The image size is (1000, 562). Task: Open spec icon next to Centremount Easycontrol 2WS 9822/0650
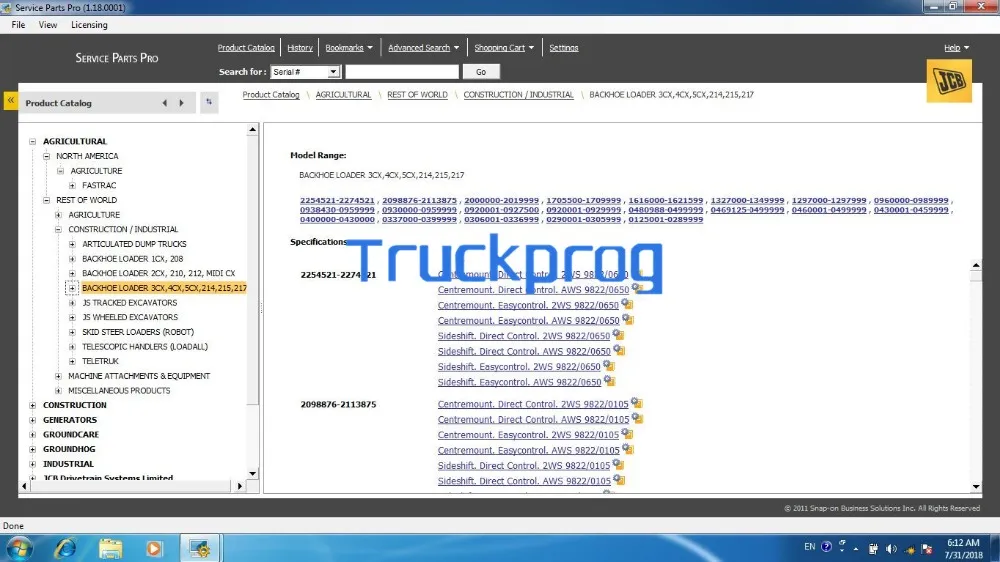(627, 304)
